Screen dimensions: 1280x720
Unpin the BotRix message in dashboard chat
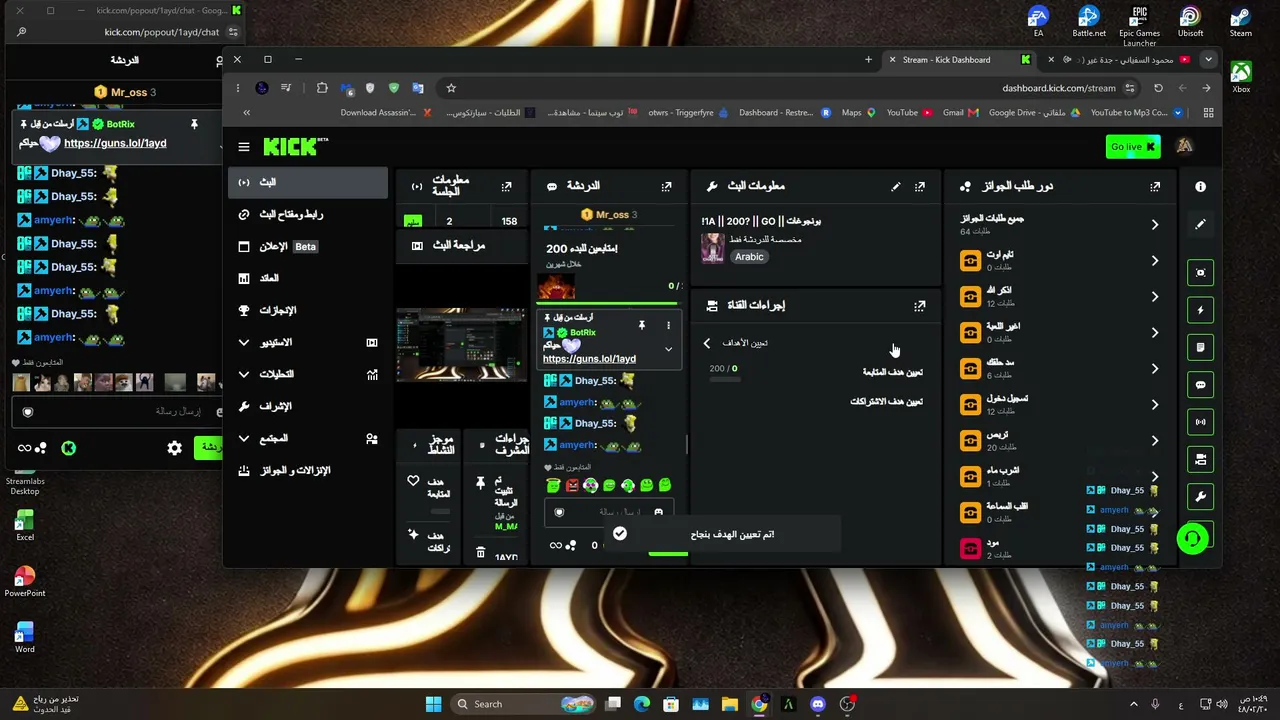coord(642,325)
